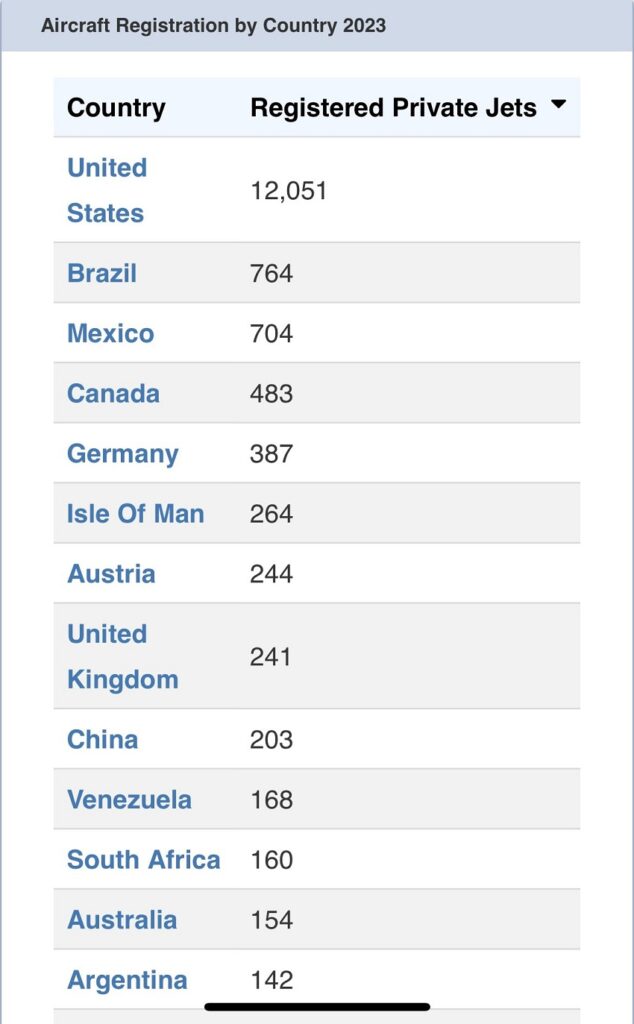Sort by Registered Private Jets column header
The height and width of the screenshot is (1024, 634).
393,108
